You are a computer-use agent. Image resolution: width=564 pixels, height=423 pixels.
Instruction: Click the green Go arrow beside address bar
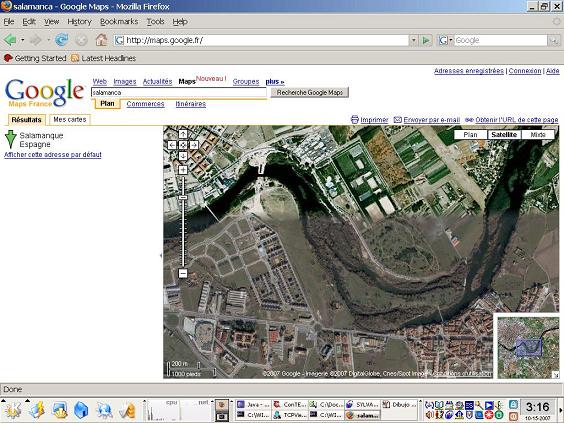click(x=426, y=40)
